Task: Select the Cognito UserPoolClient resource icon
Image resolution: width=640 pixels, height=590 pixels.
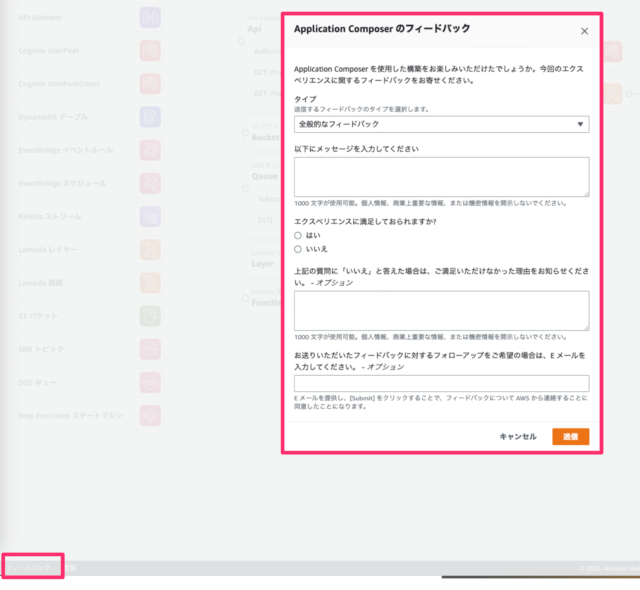Action: tap(150, 84)
